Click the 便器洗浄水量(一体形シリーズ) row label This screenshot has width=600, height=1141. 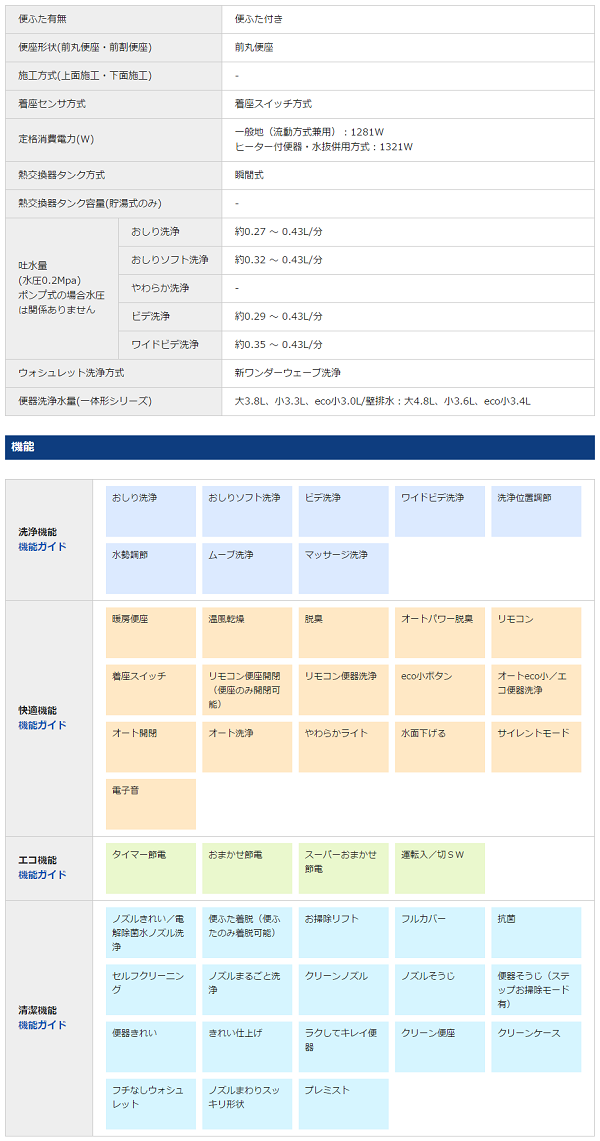click(113, 401)
